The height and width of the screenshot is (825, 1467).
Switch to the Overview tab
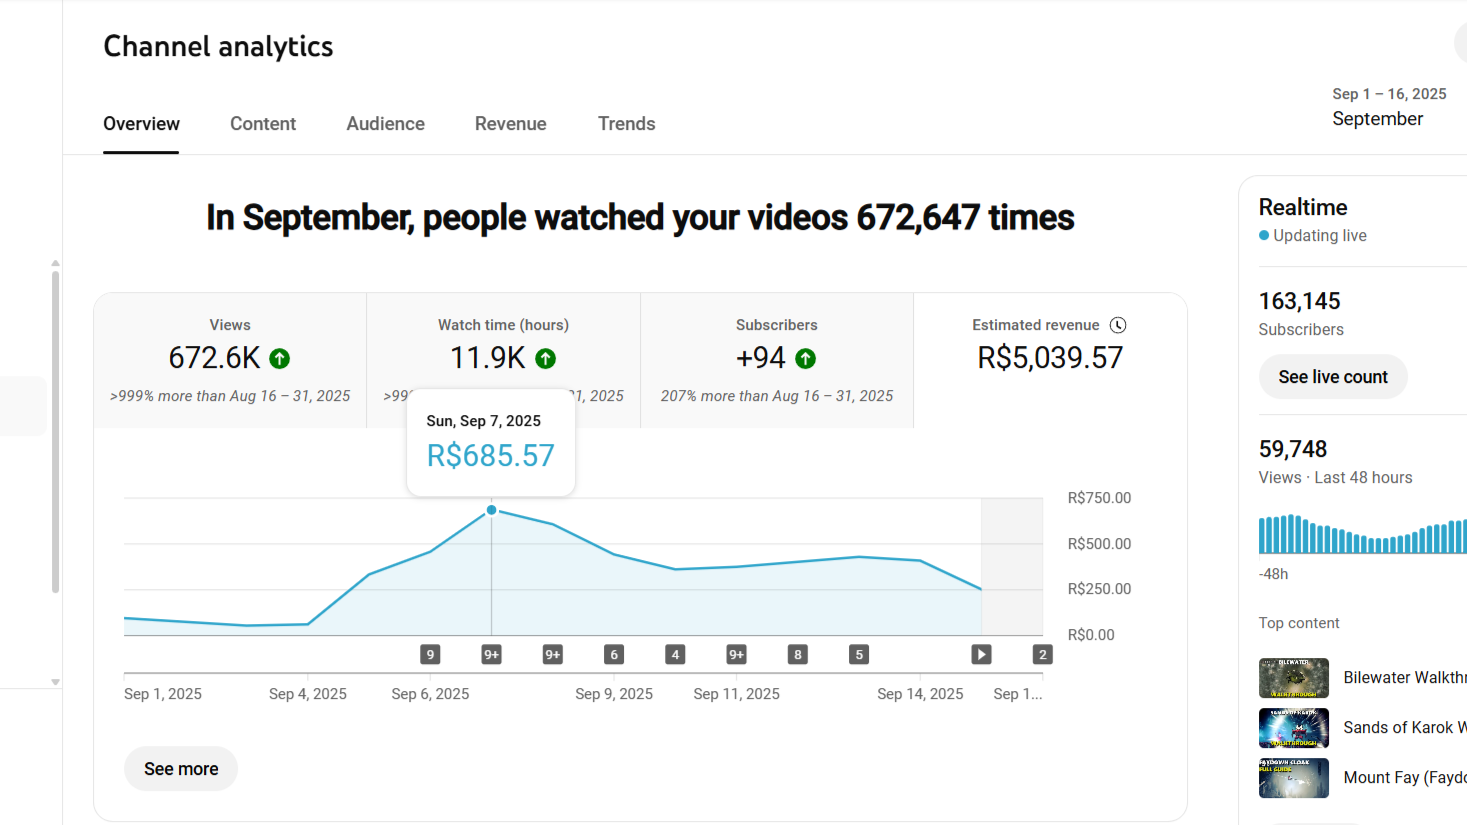pyautogui.click(x=141, y=124)
